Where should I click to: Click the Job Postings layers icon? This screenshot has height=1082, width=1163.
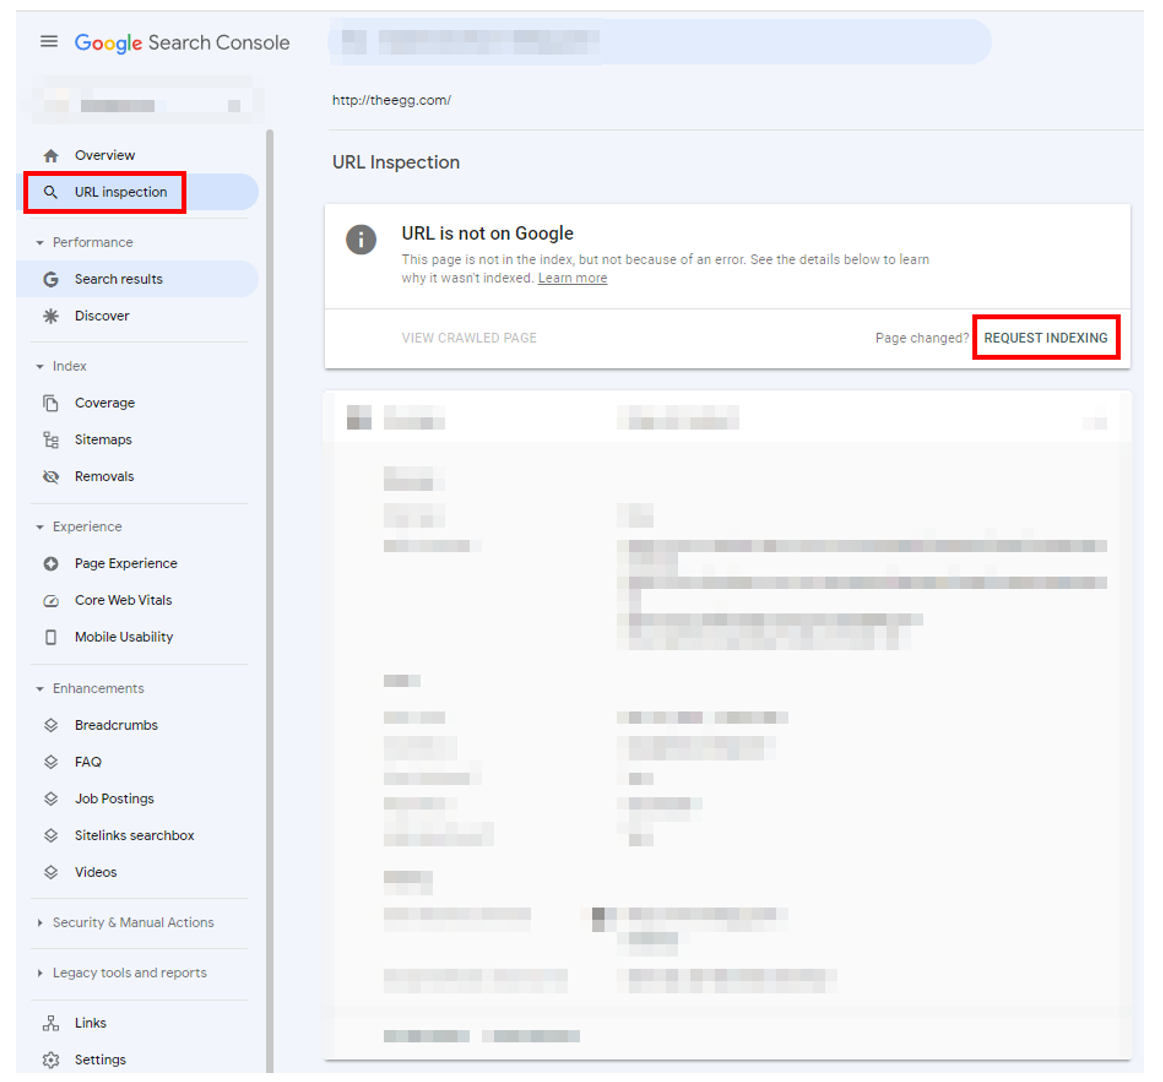pos(50,799)
